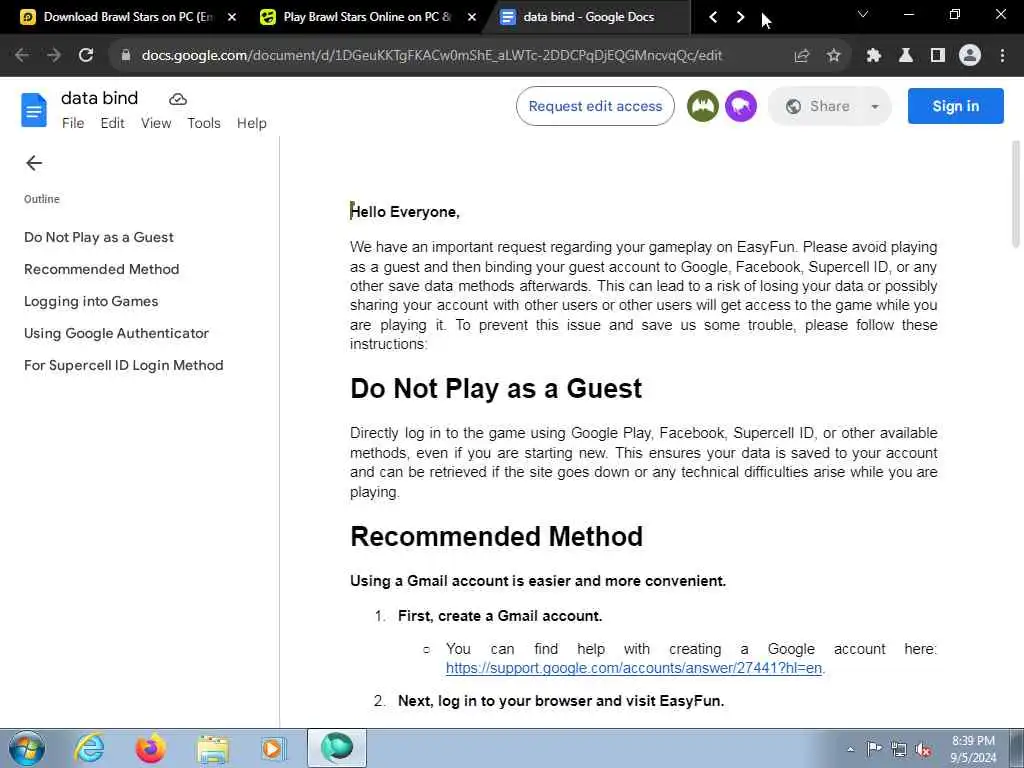This screenshot has width=1024, height=768.
Task: View site security lock icon
Action: click(x=126, y=56)
